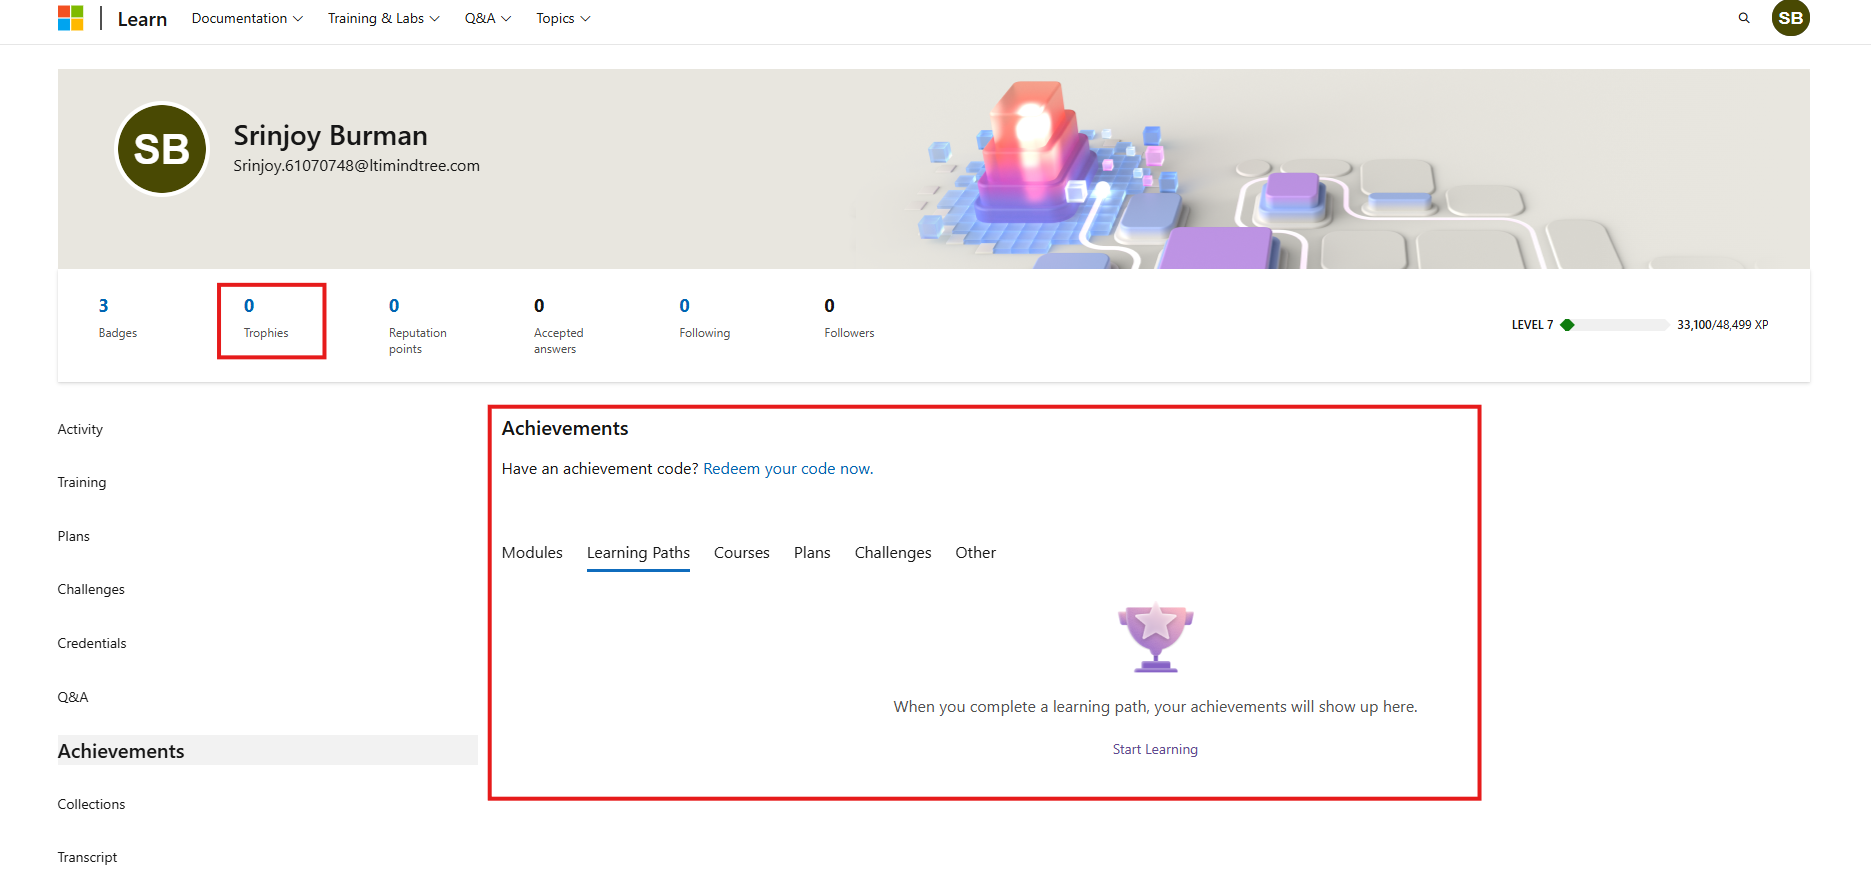Image resolution: width=1871 pixels, height=881 pixels.
Task: Open Transcript in the sidebar
Action: point(87,857)
